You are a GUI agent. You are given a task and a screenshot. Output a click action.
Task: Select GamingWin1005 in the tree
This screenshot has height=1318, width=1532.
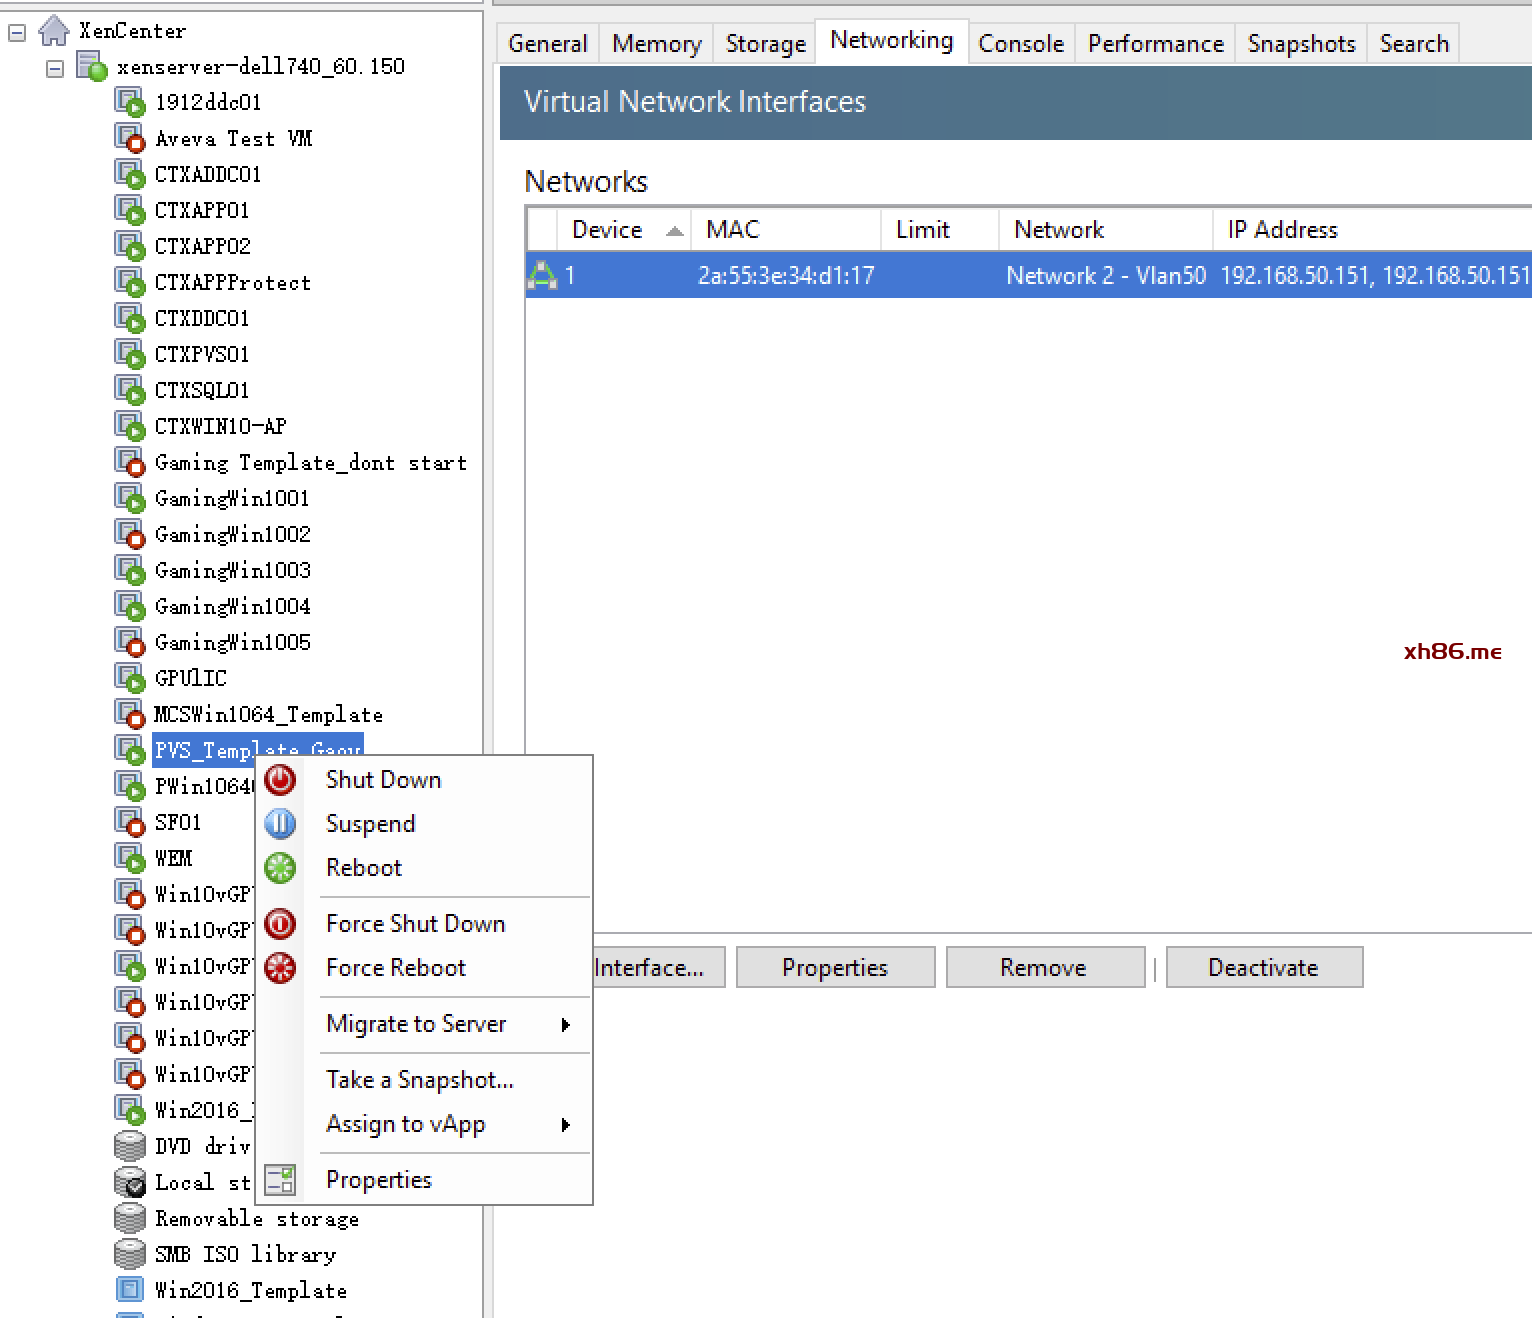[x=233, y=643]
